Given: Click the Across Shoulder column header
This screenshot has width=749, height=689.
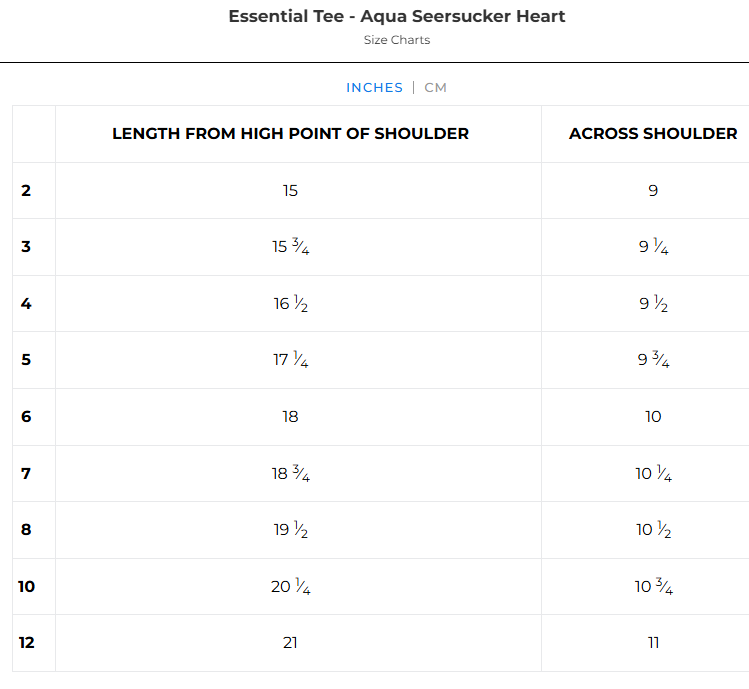Looking at the screenshot, I should [x=653, y=134].
